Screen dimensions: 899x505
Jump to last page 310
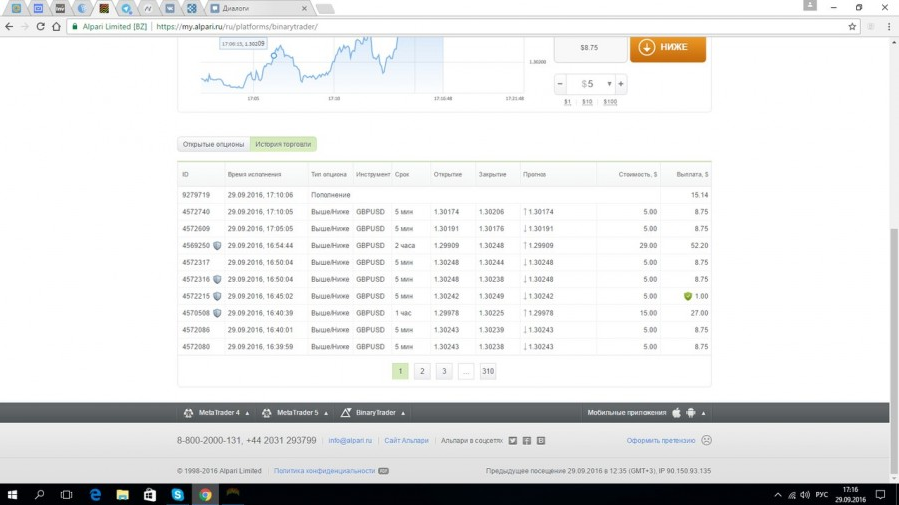coord(487,371)
